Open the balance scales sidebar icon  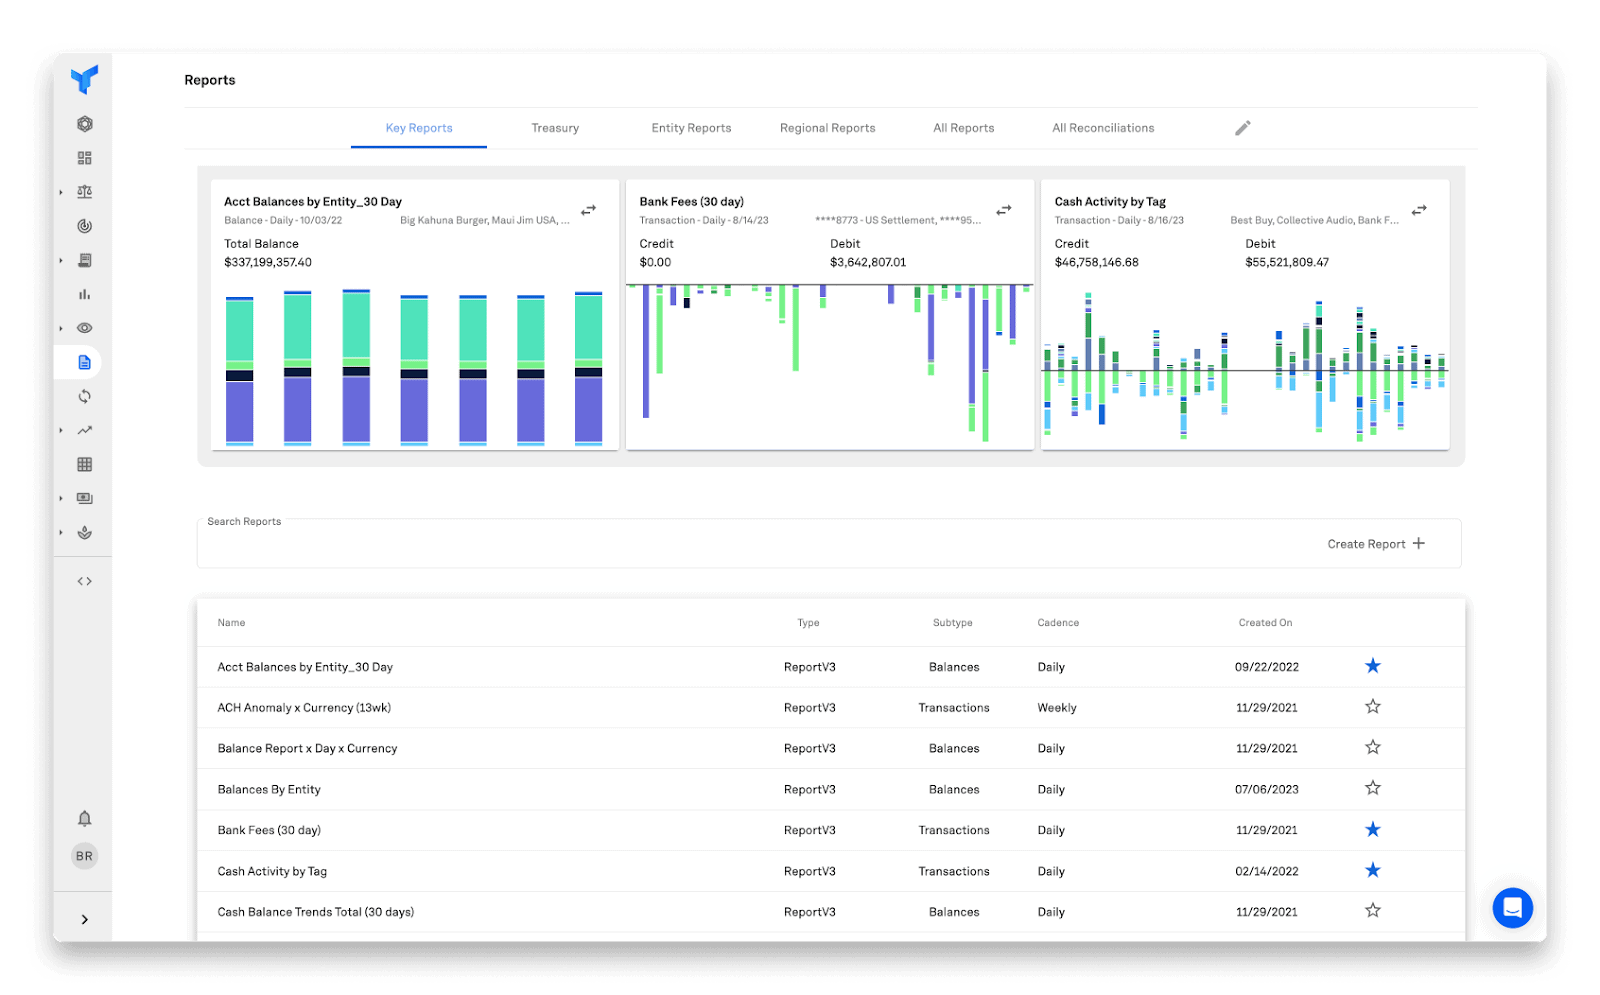[85, 192]
